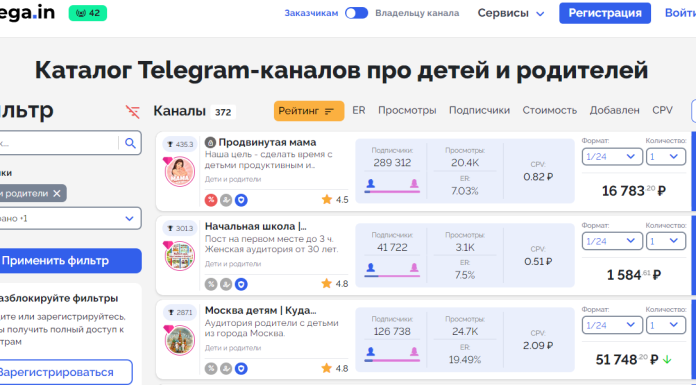Click gray handshake icon for Продвинутая мама
This screenshot has width=696, height=385.
pos(226,200)
